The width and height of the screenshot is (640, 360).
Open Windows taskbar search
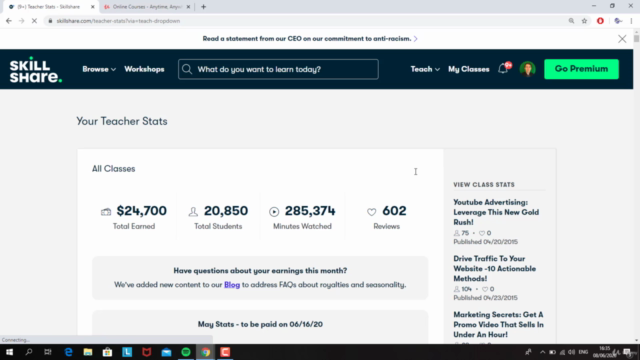click(29, 352)
